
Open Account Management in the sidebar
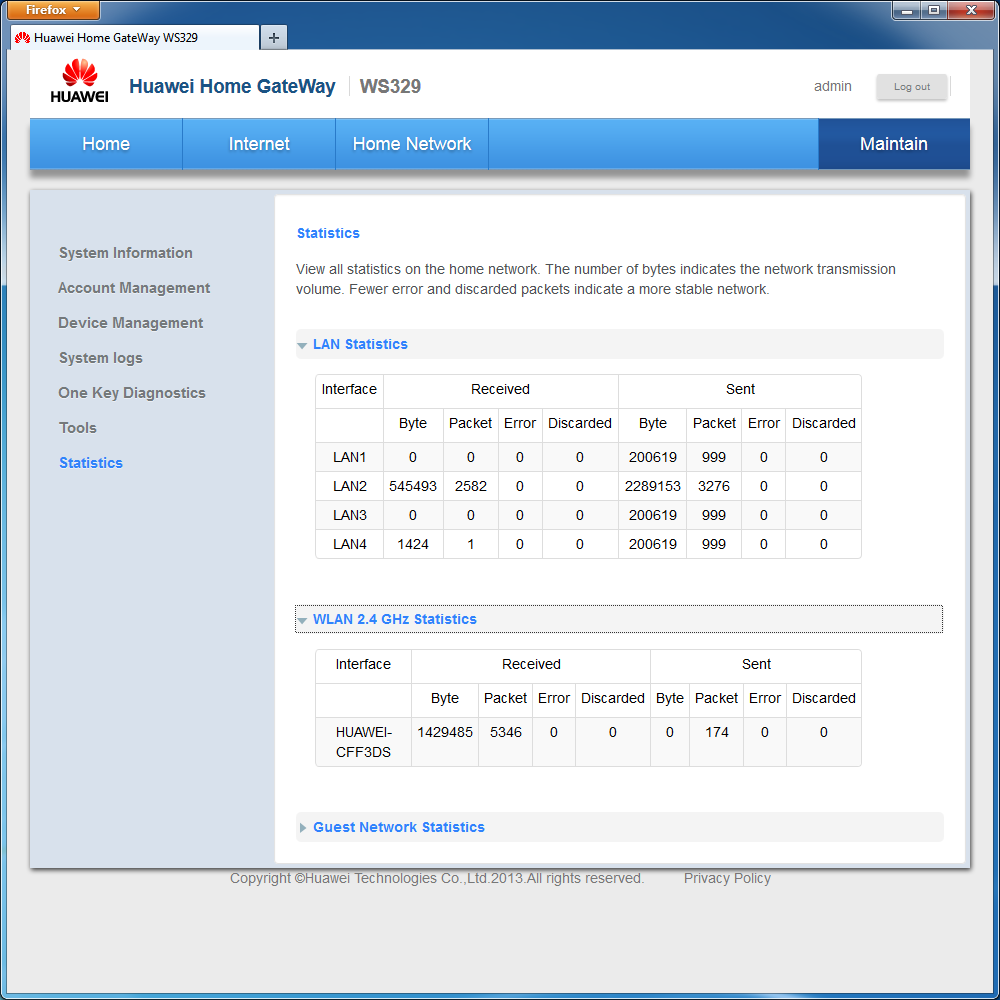coord(134,288)
